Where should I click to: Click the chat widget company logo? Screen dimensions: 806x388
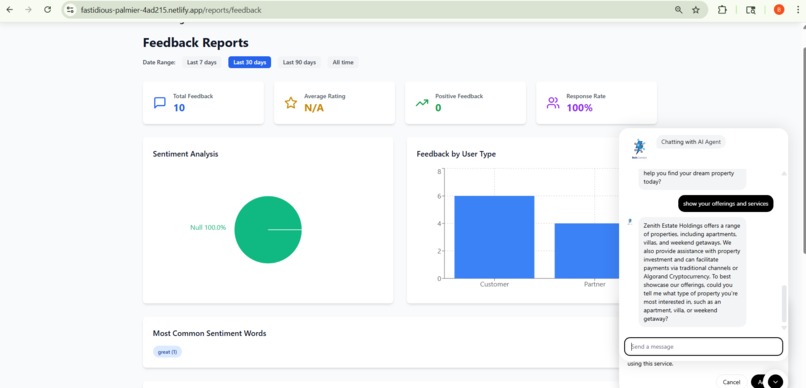(x=639, y=149)
